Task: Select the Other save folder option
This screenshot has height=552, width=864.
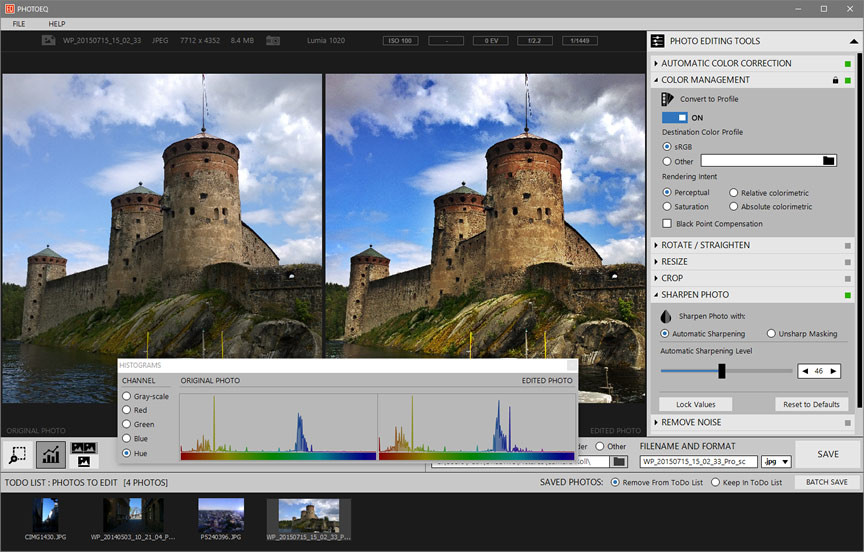Action: coord(600,446)
